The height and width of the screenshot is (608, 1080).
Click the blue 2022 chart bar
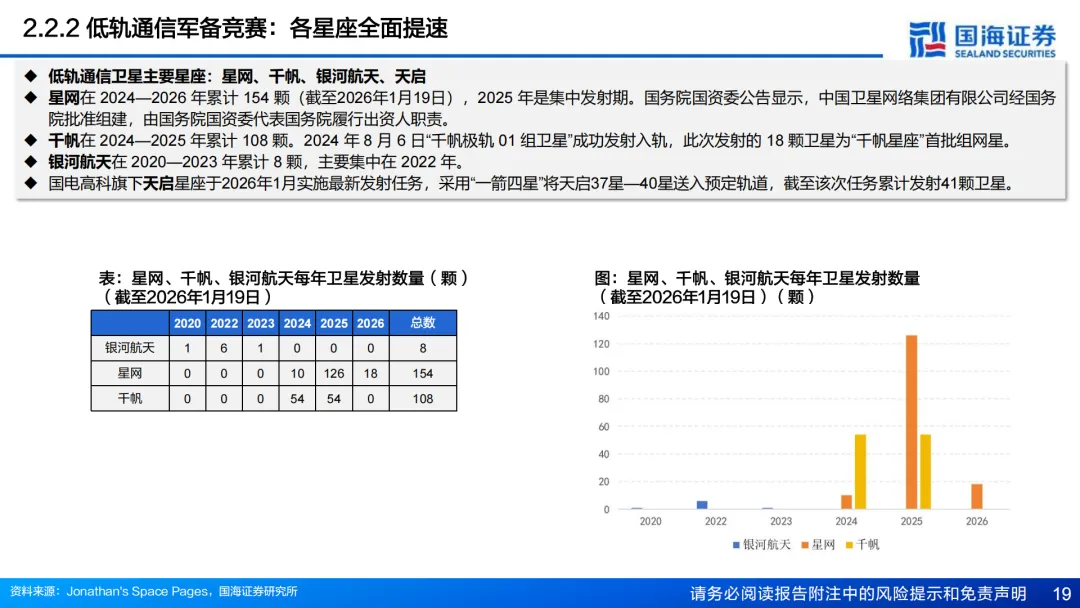pyautogui.click(x=702, y=505)
